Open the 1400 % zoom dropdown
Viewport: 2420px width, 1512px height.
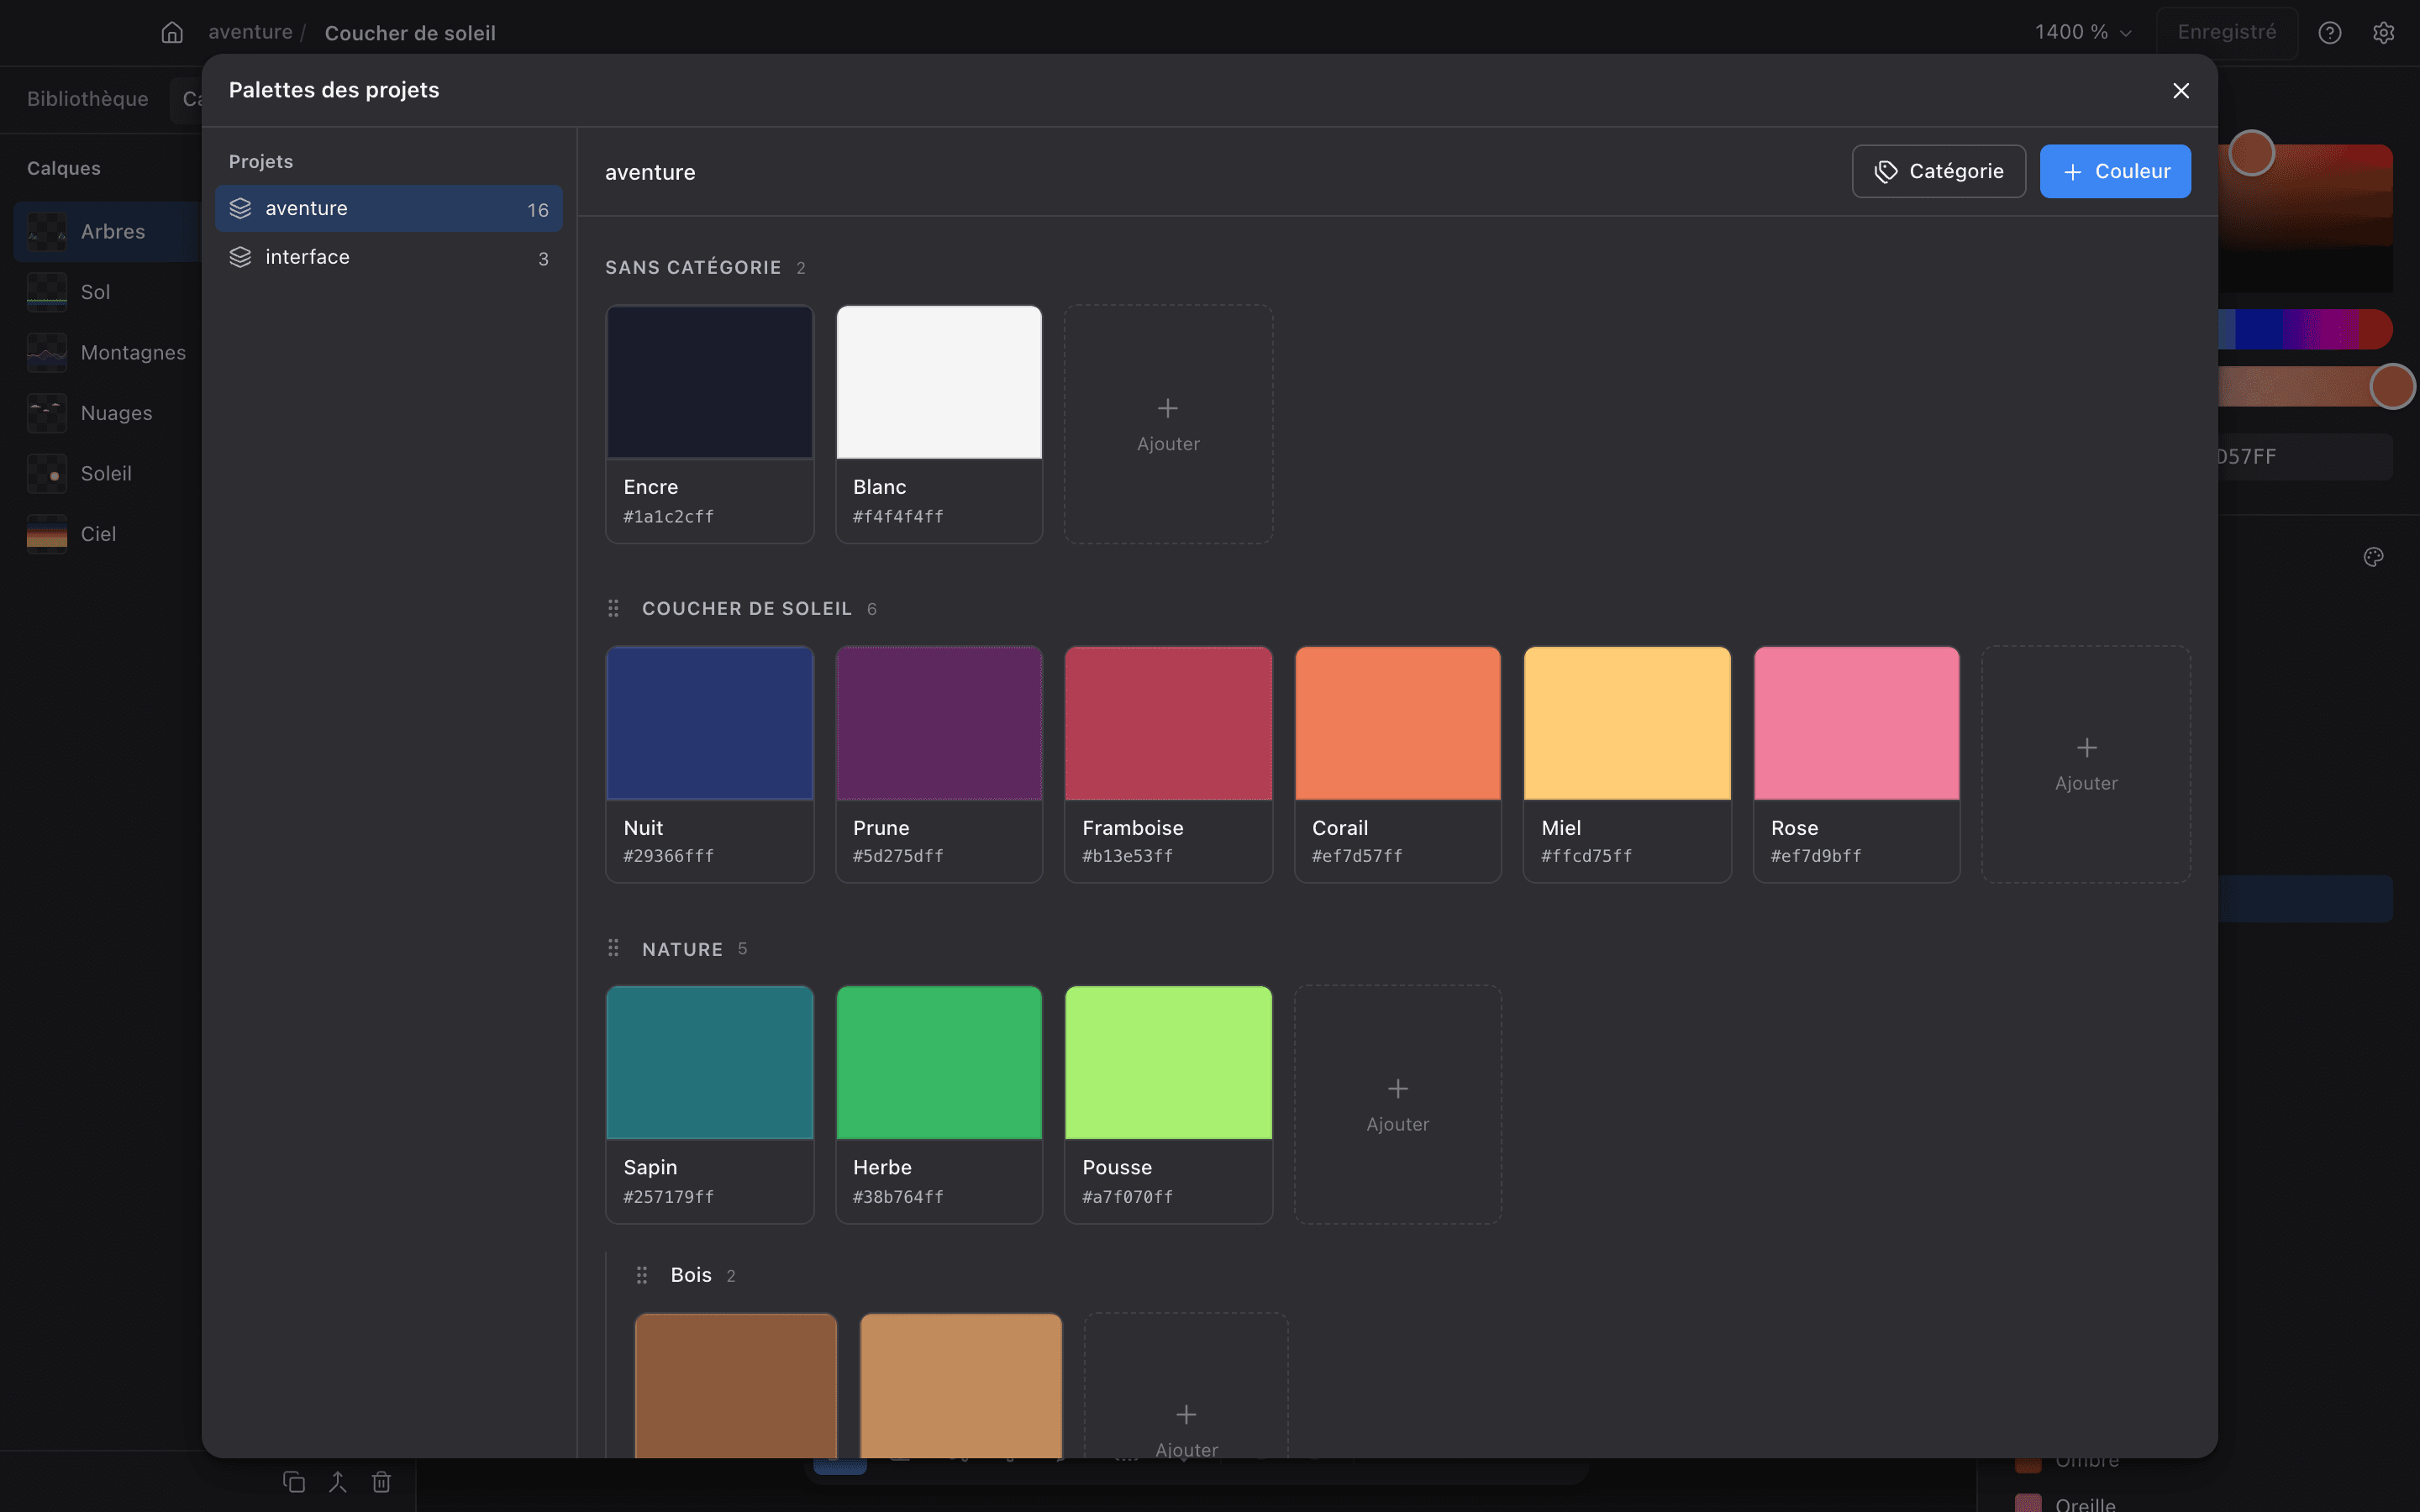pos(2083,33)
